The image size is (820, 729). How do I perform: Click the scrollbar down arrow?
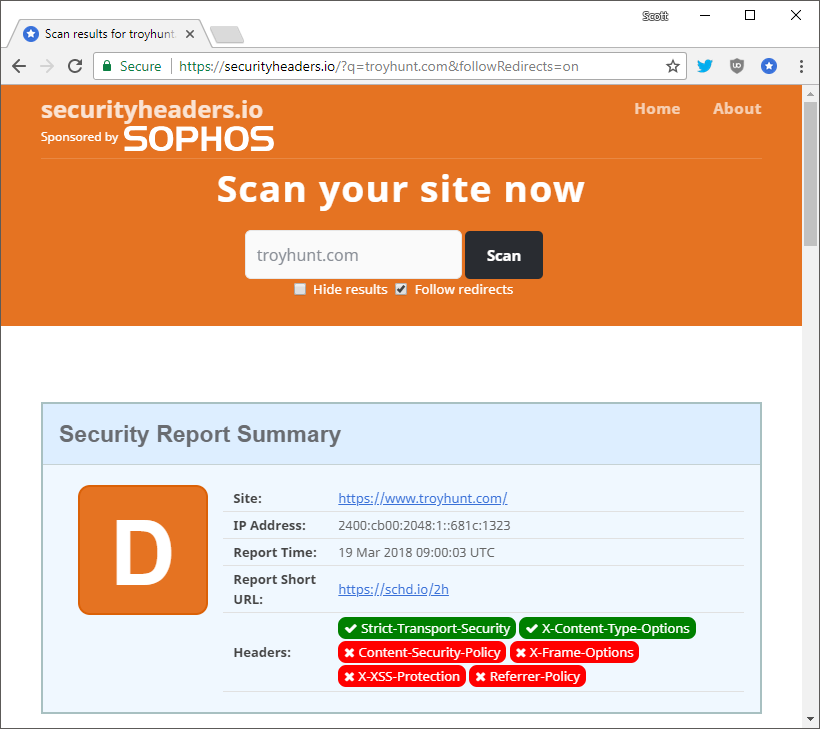tap(810, 719)
